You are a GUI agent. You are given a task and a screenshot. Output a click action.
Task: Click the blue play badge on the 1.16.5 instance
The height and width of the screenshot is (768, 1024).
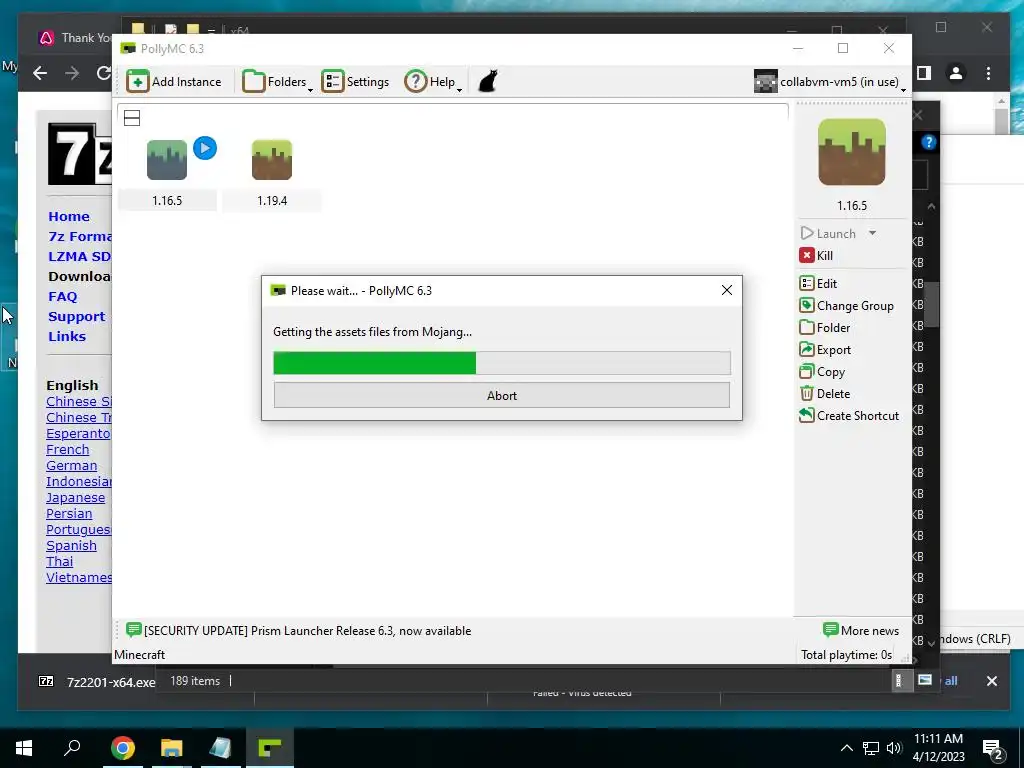(x=205, y=148)
